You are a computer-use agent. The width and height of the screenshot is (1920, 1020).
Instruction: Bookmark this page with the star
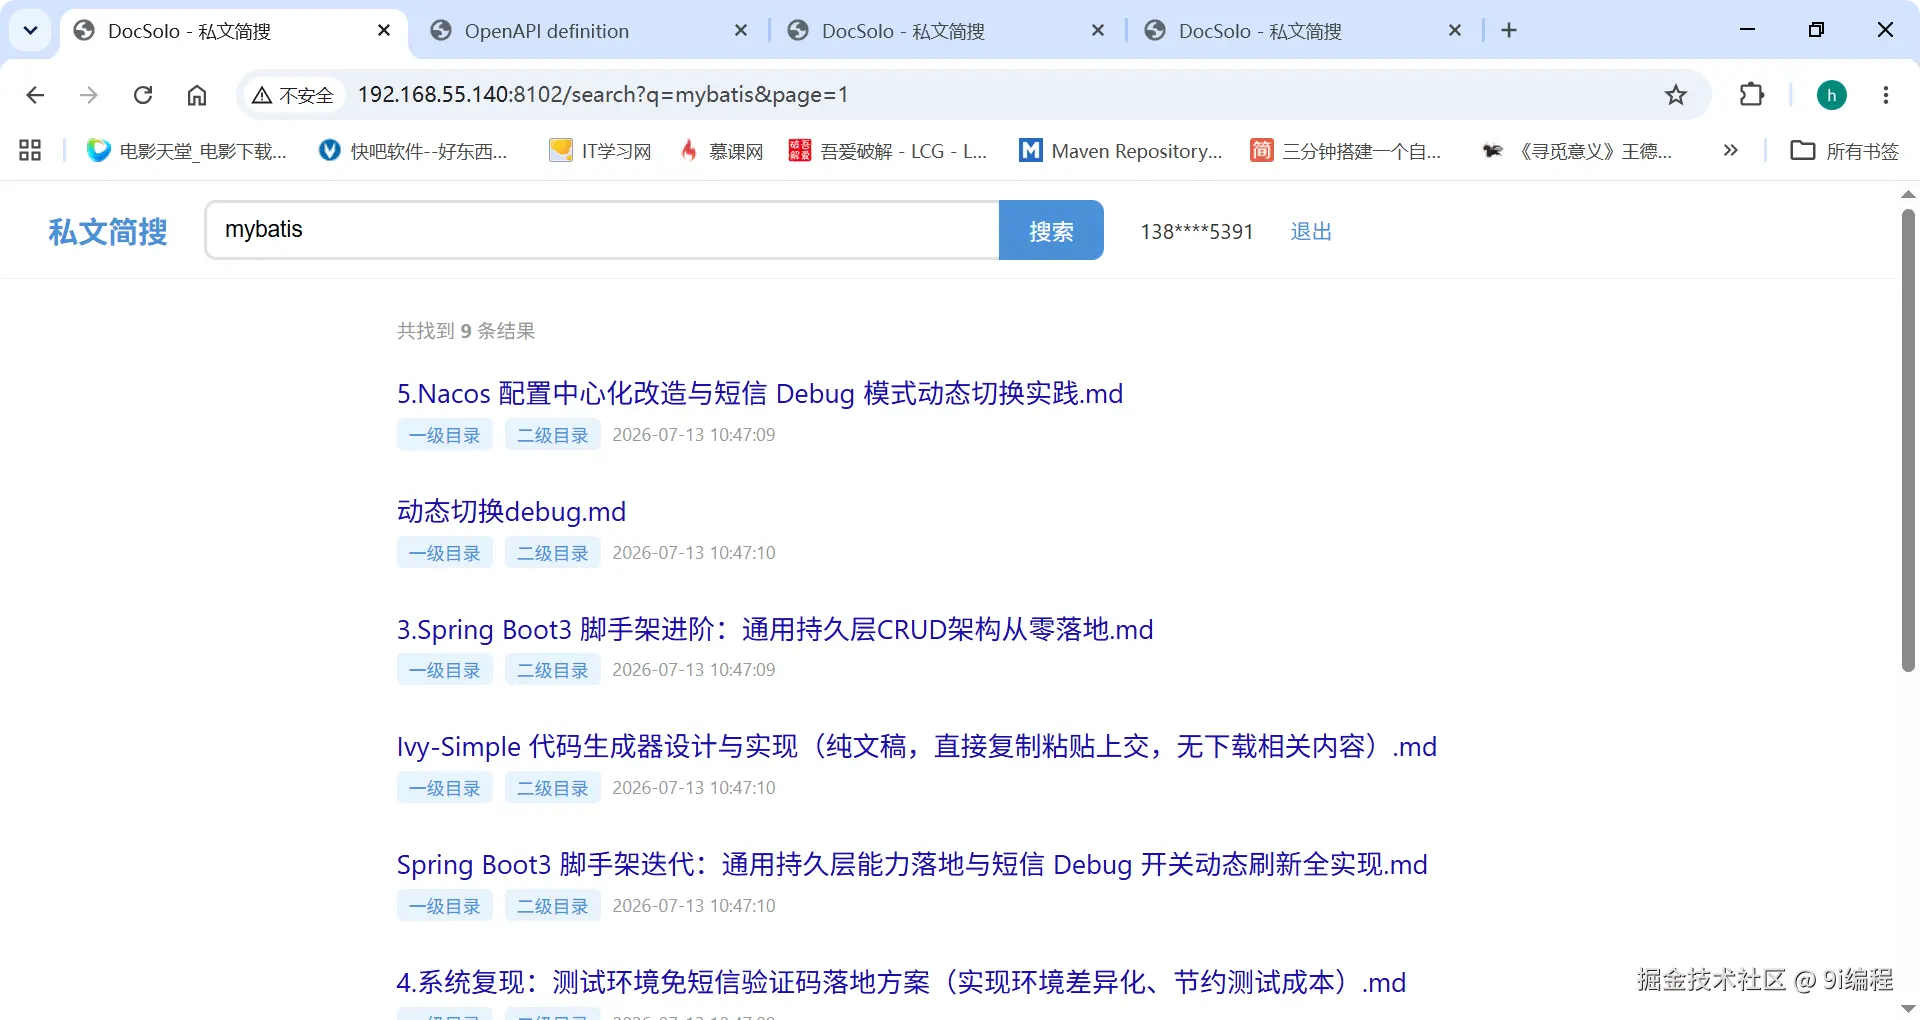point(1676,95)
